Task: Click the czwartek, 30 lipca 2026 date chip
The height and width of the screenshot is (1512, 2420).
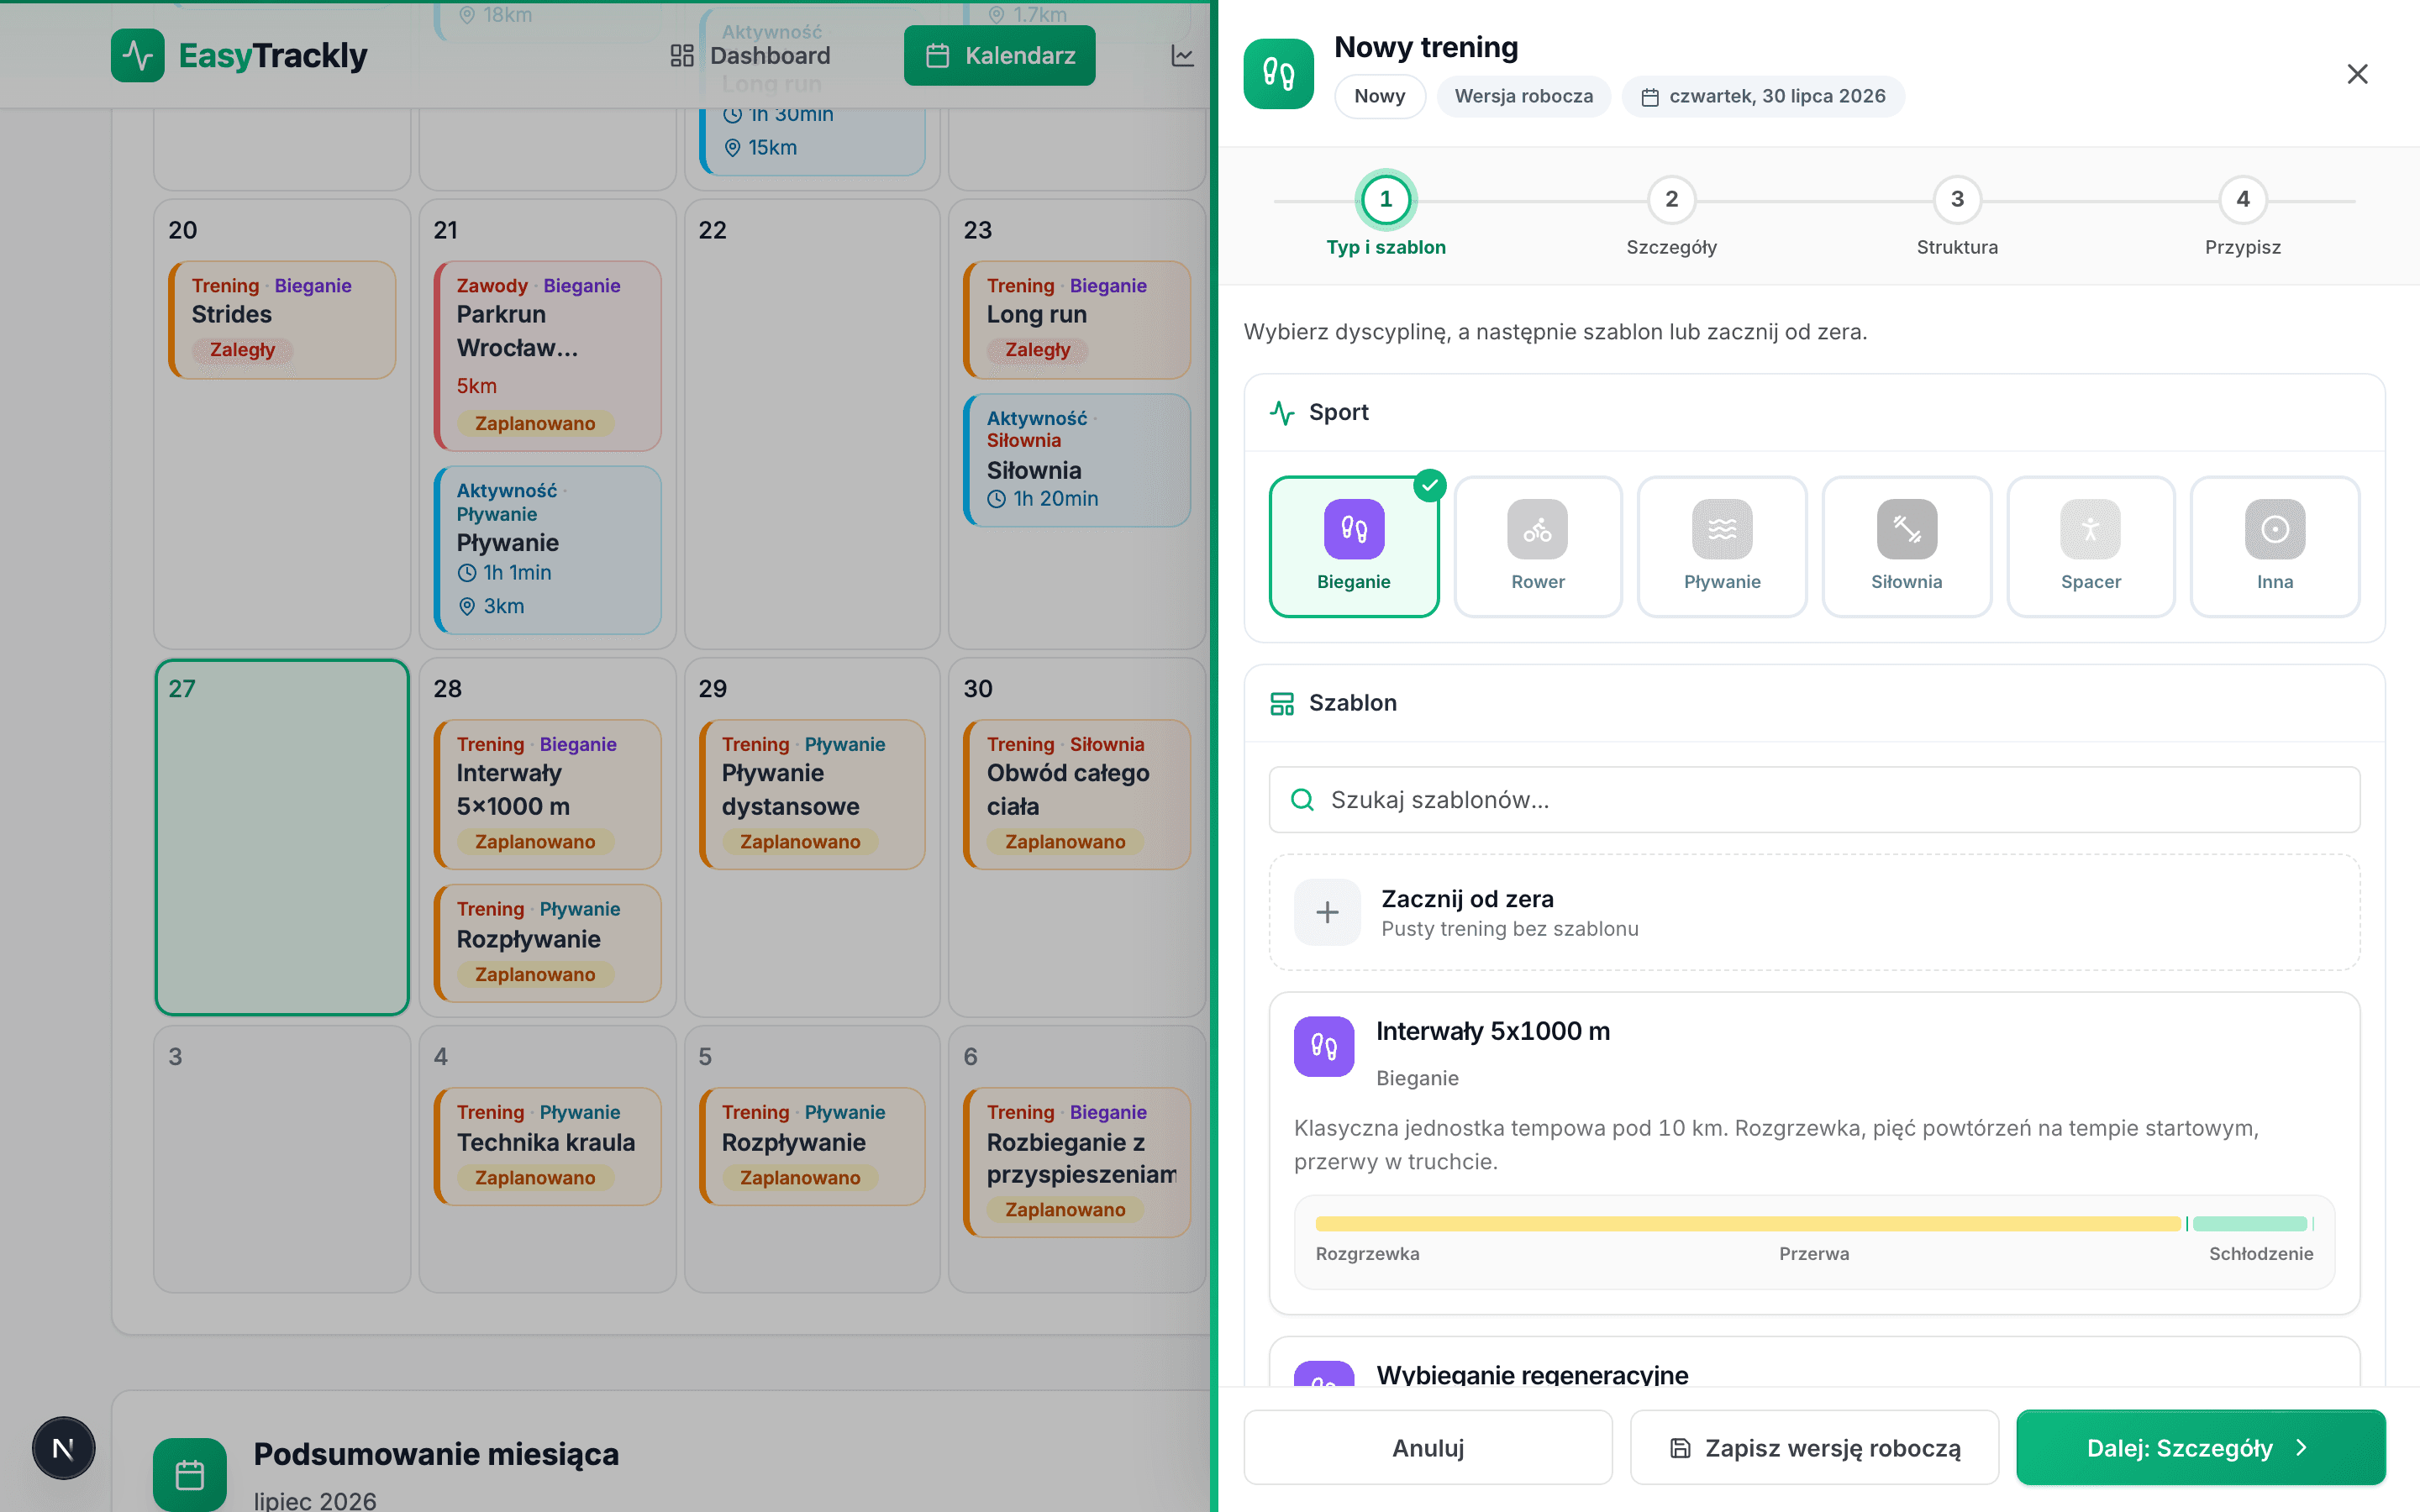Action: (1763, 96)
